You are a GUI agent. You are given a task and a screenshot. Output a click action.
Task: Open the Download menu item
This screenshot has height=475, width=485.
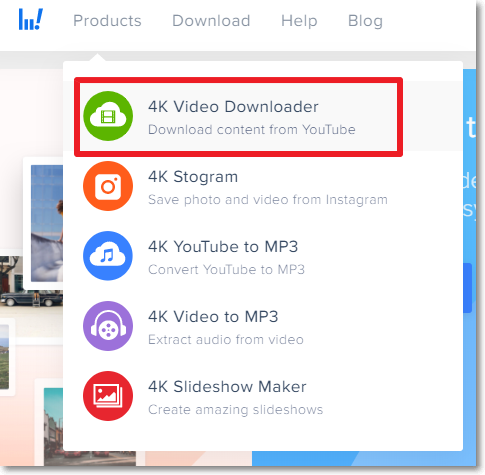pyautogui.click(x=211, y=21)
